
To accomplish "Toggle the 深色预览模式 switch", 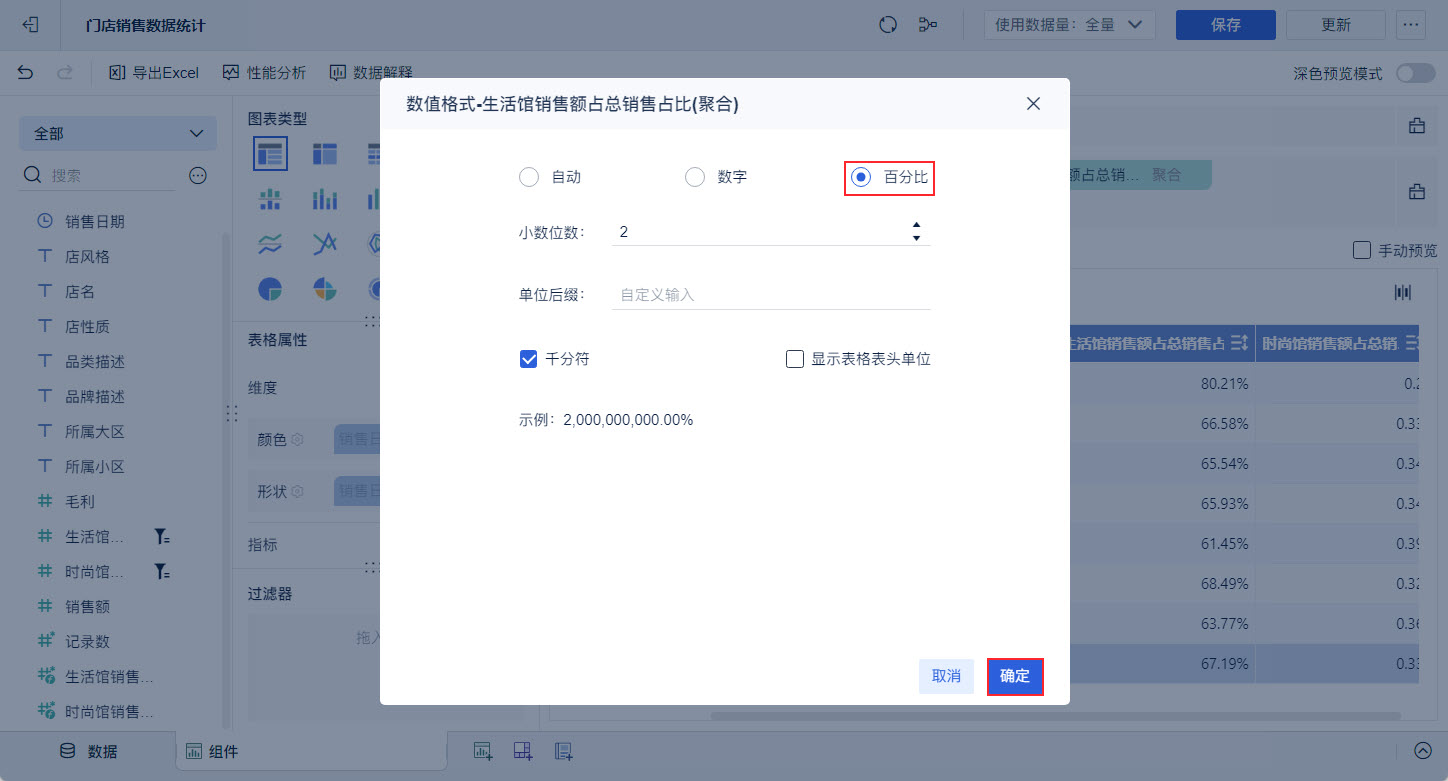I will [x=1415, y=73].
